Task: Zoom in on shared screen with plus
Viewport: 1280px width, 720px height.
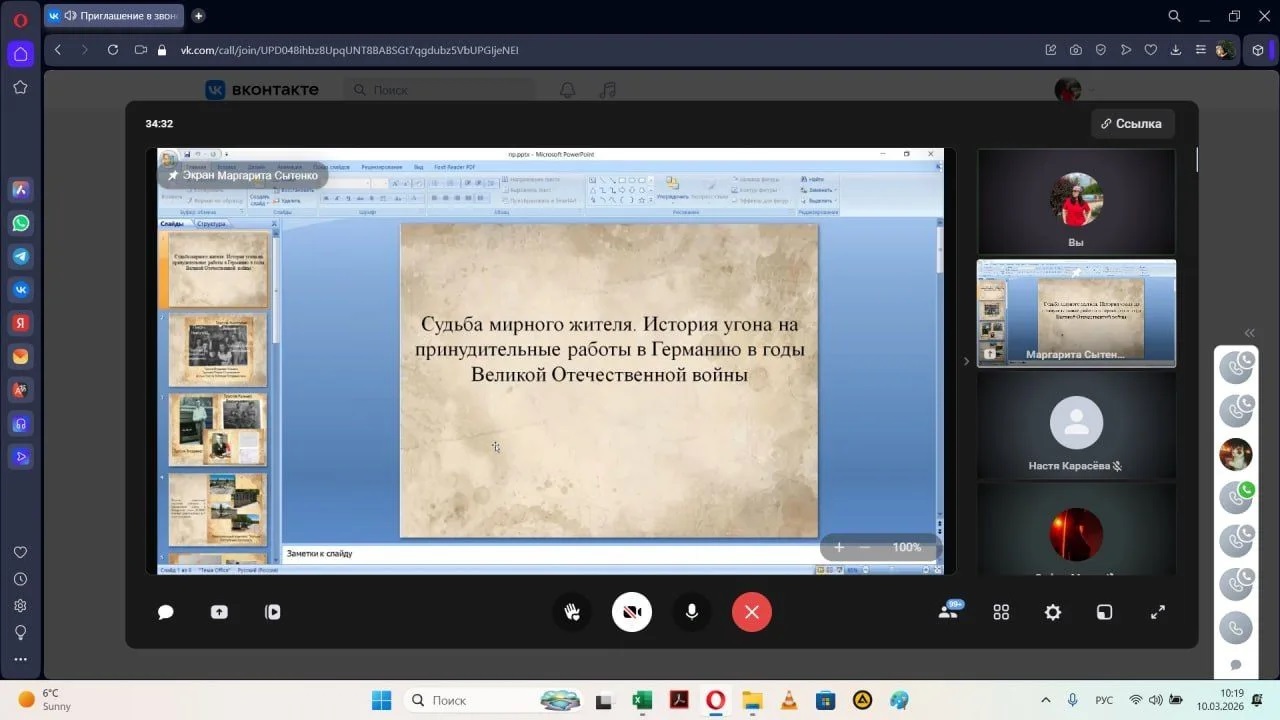Action: pyautogui.click(x=839, y=547)
